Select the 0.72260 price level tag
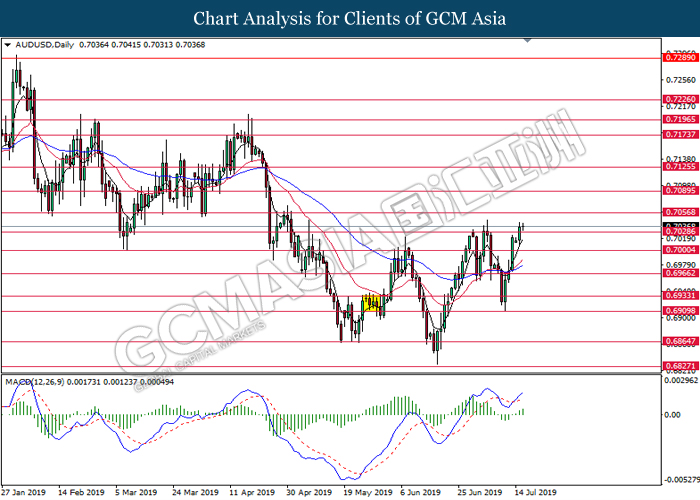 pos(679,100)
